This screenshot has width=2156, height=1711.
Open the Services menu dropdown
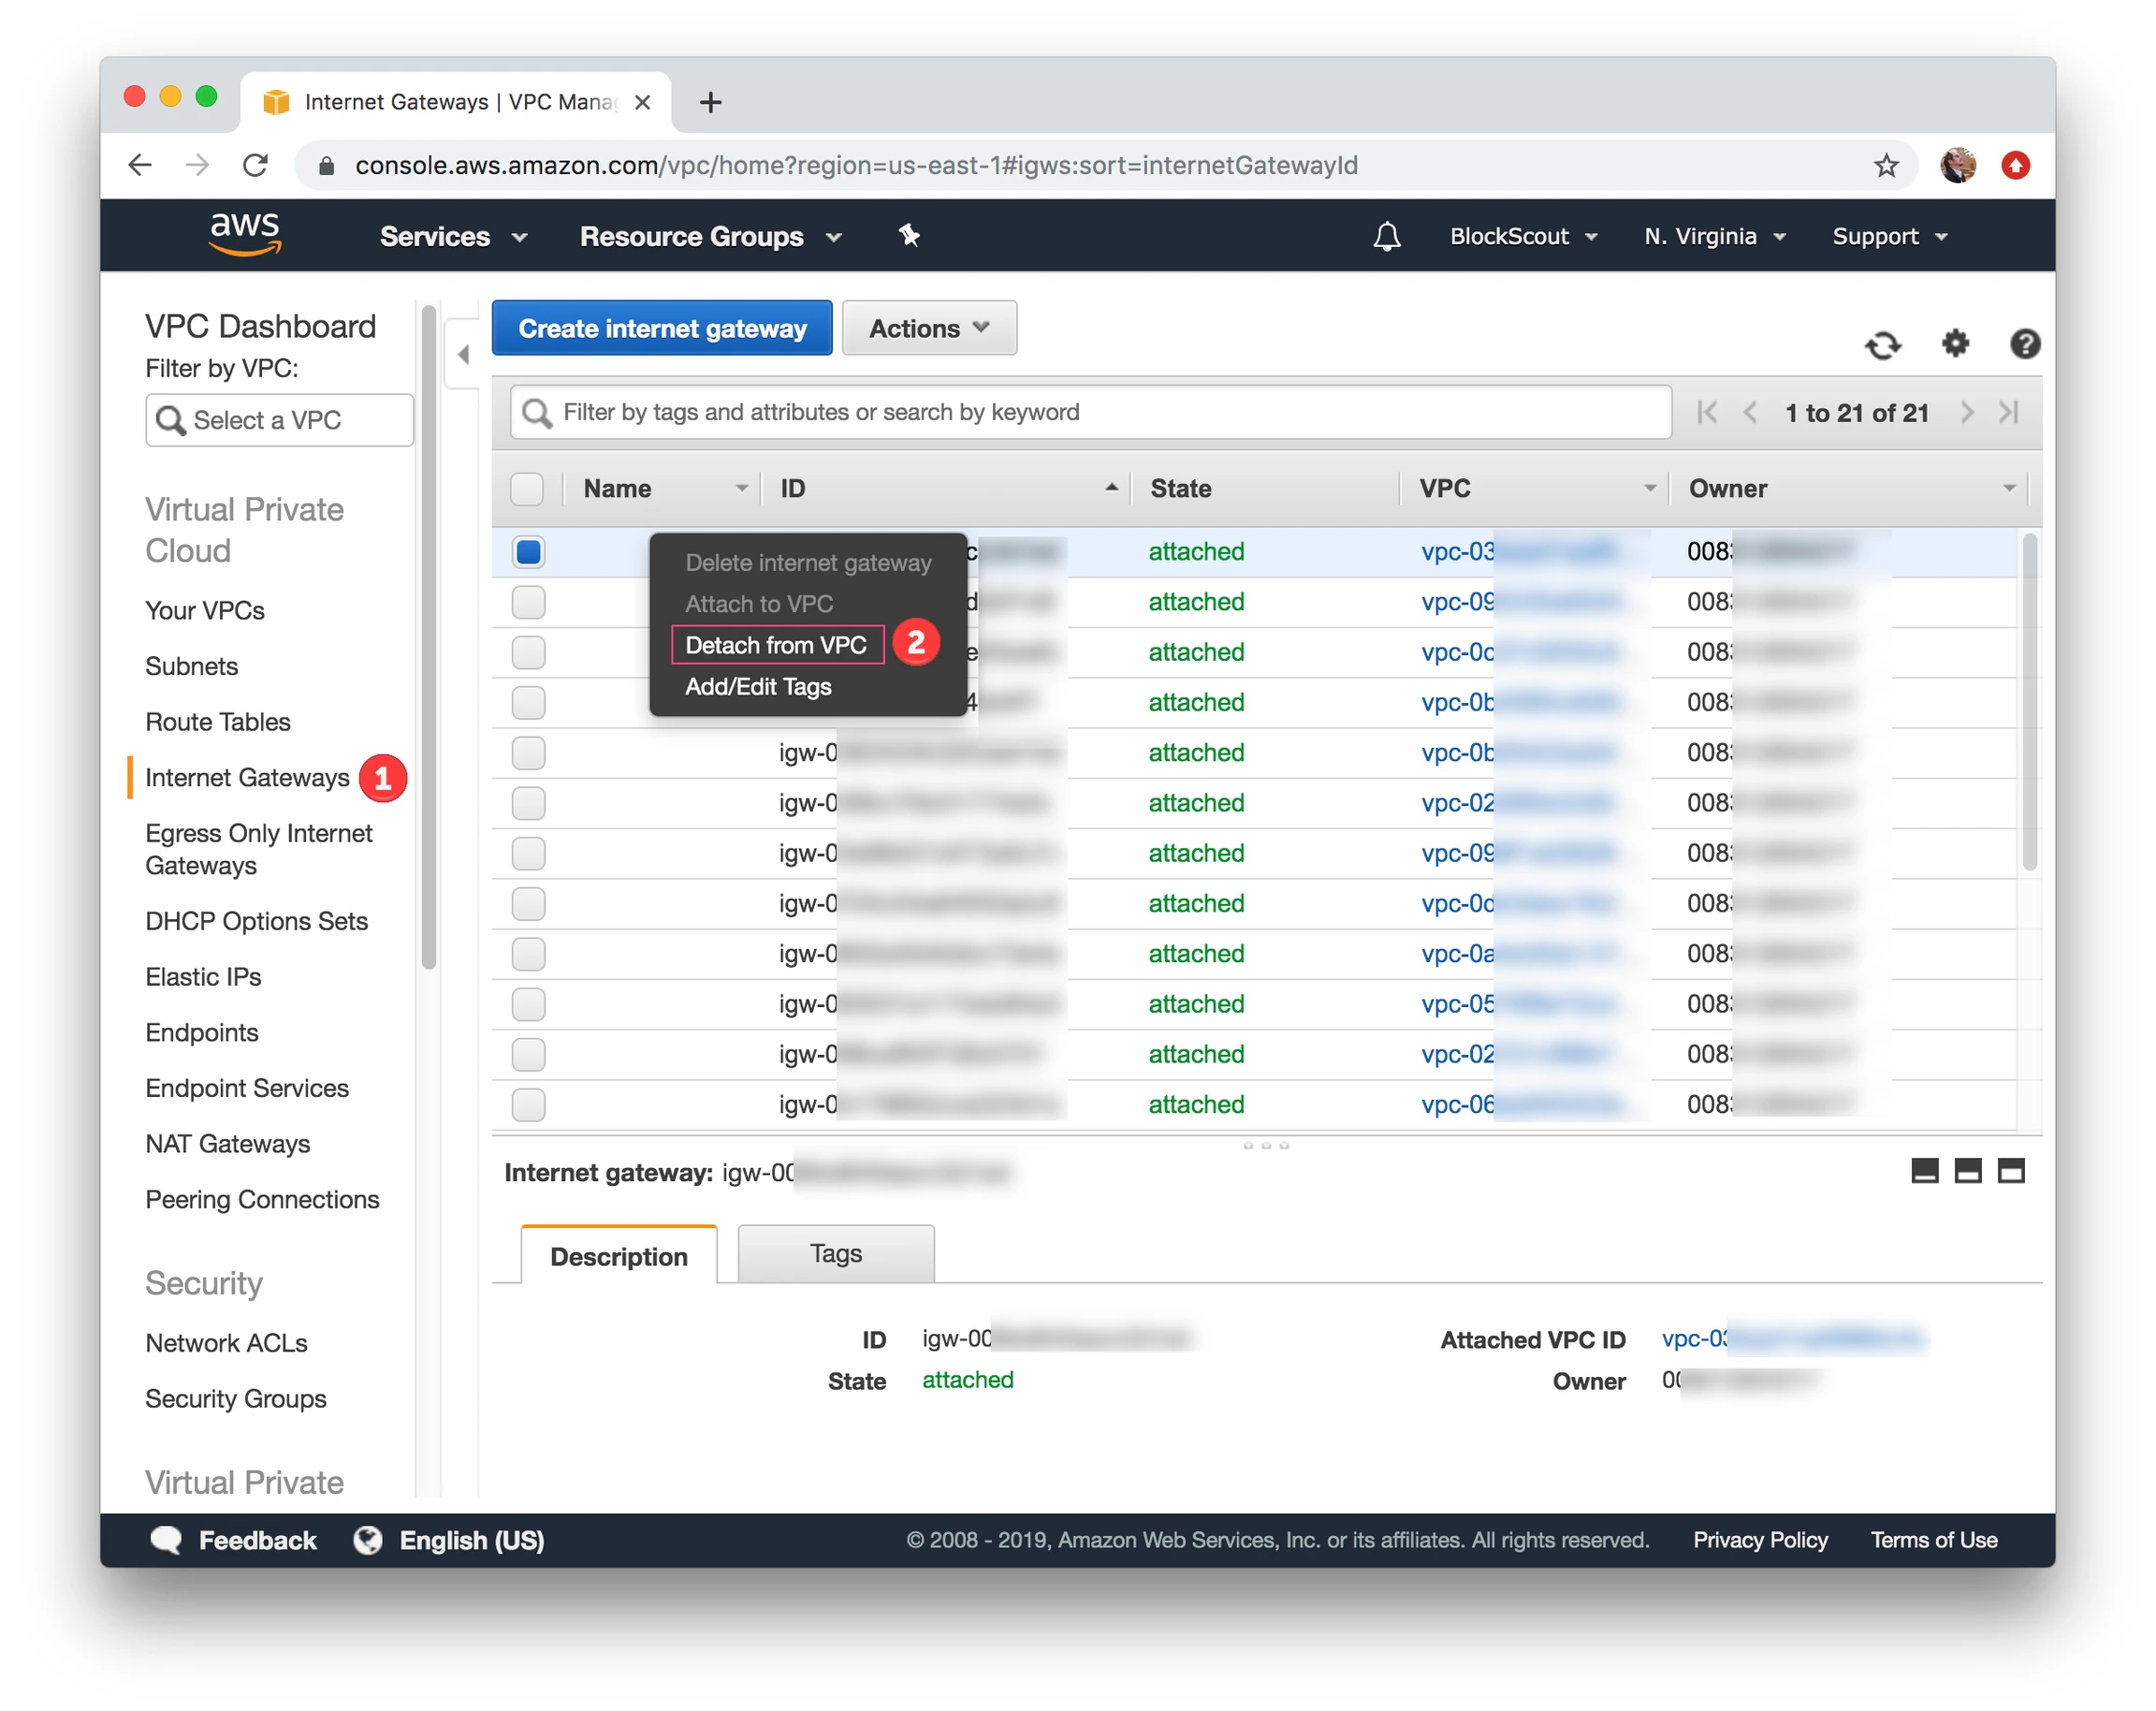[x=452, y=237]
